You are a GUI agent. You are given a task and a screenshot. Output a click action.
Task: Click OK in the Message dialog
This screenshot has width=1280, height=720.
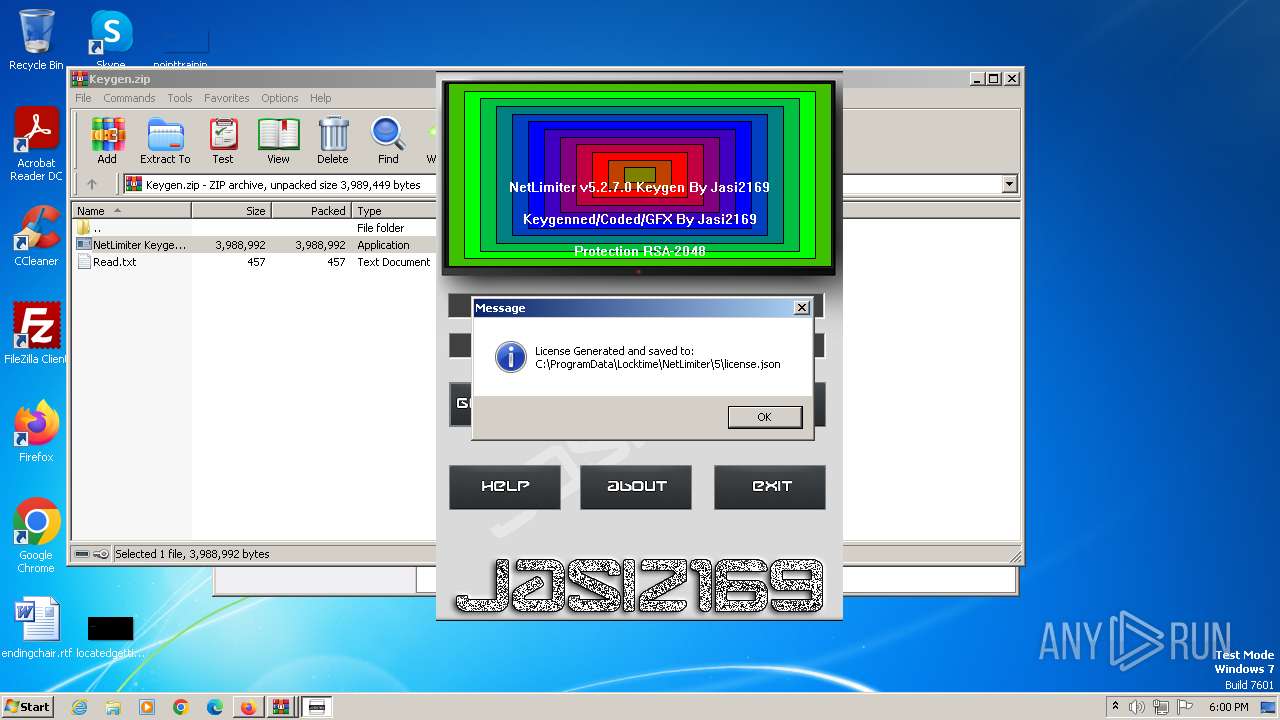point(764,417)
